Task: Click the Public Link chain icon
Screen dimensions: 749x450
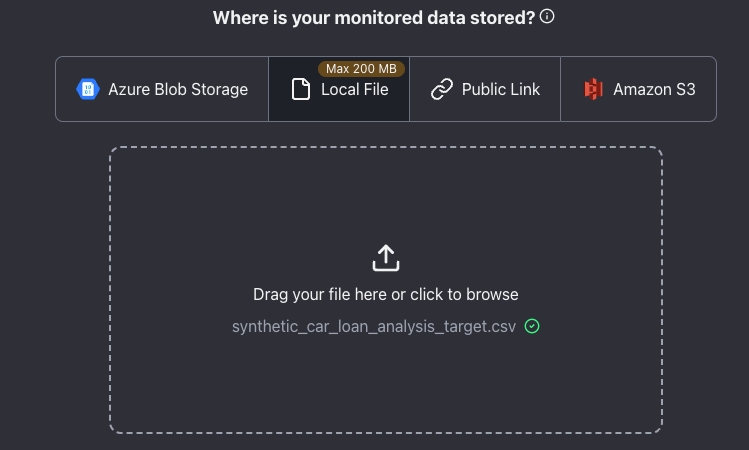Action: point(442,89)
